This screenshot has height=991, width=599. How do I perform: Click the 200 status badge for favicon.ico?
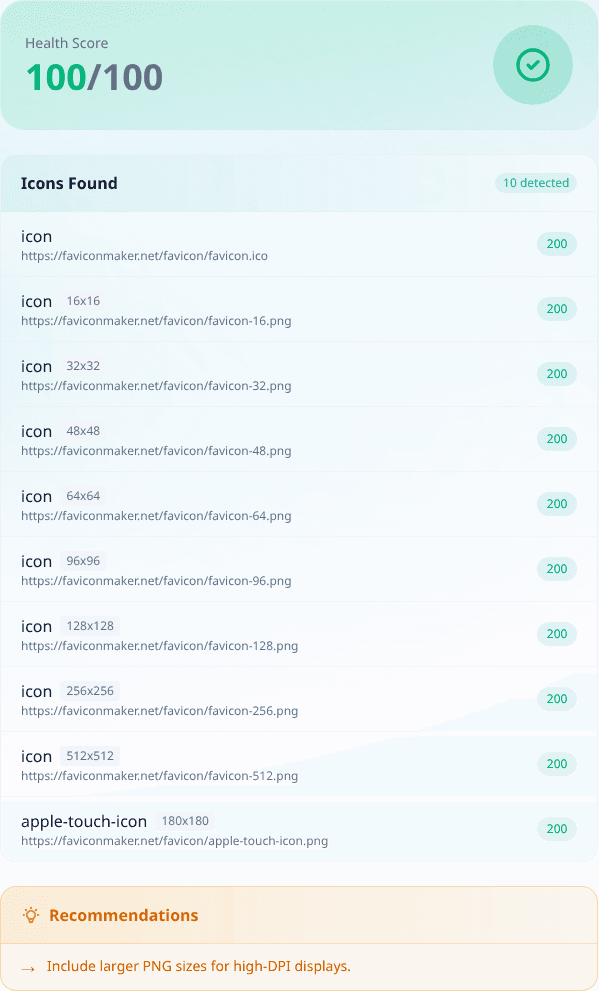[557, 244]
